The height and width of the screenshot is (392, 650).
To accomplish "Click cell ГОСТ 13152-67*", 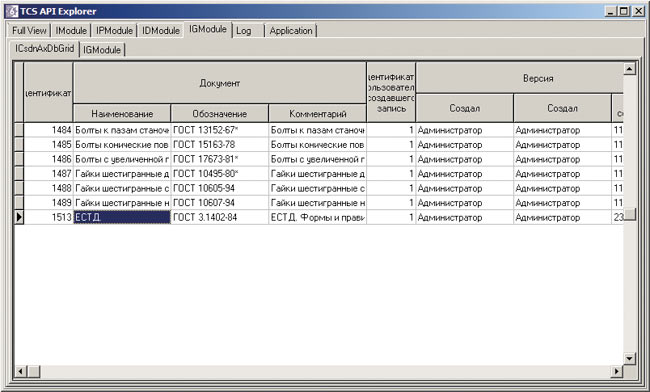I will pos(220,130).
